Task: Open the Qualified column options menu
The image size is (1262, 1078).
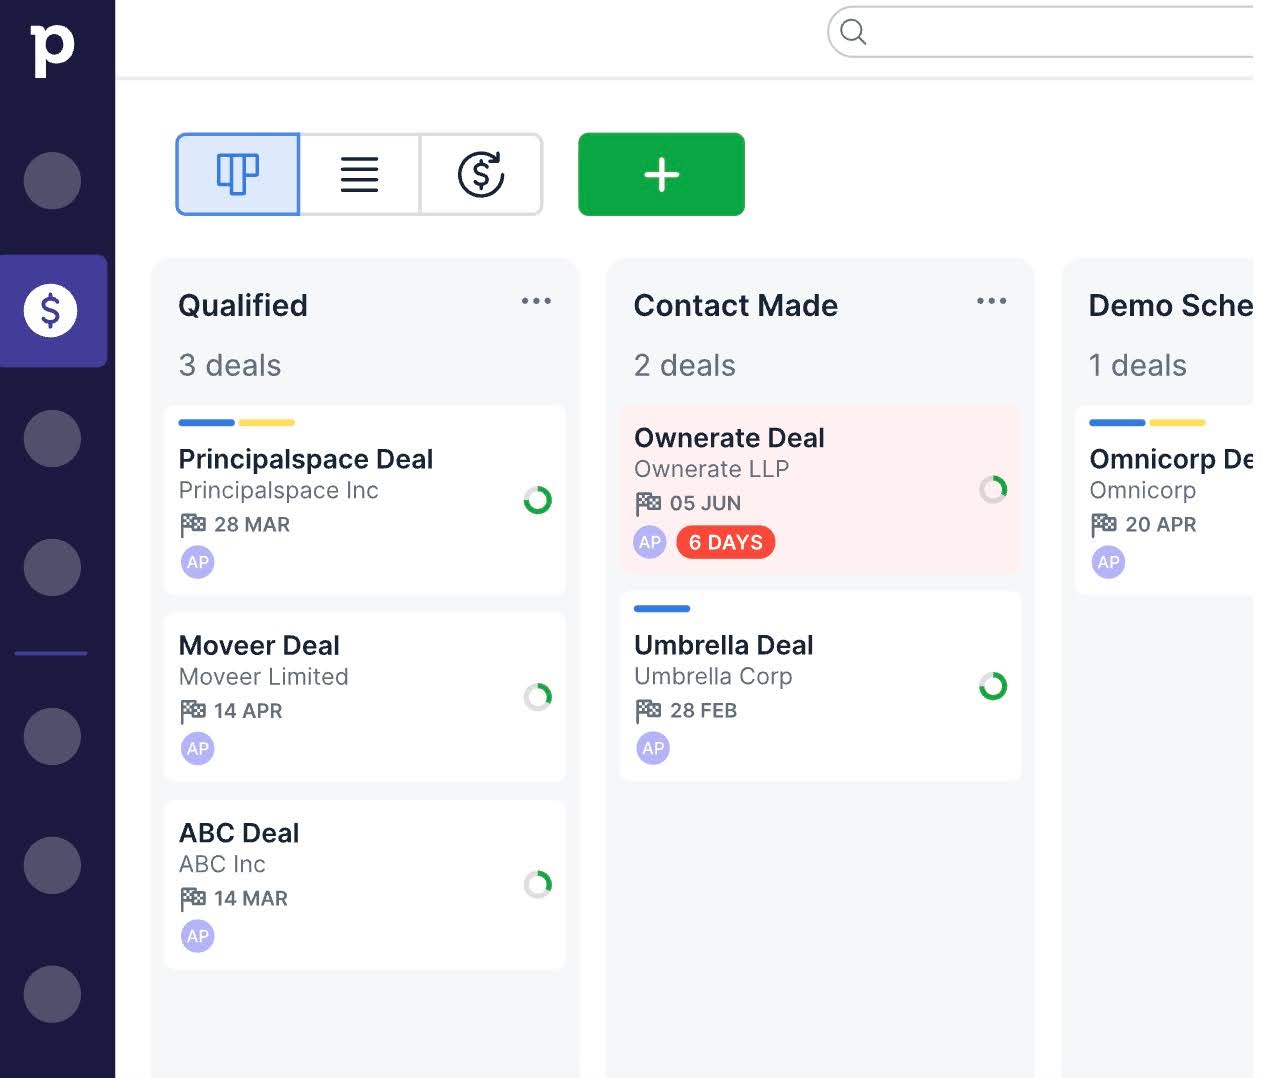Action: pyautogui.click(x=537, y=301)
